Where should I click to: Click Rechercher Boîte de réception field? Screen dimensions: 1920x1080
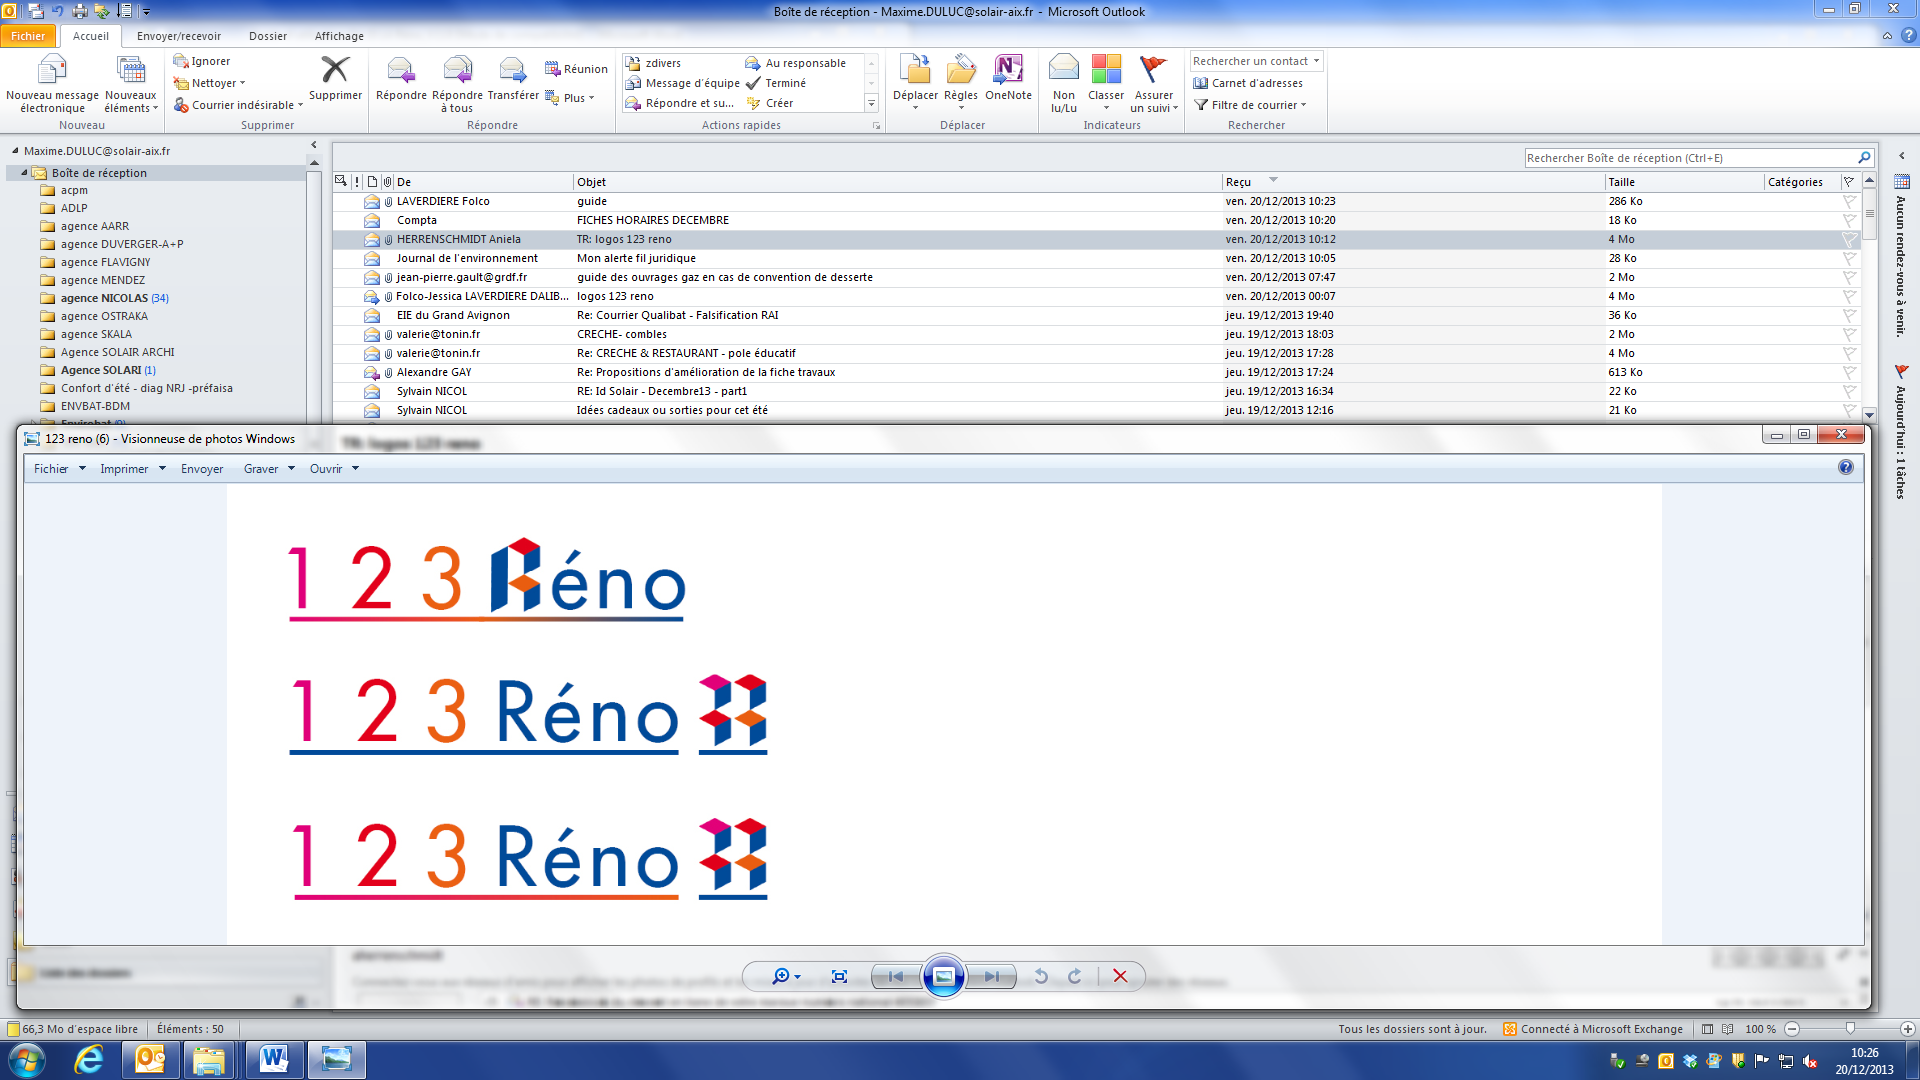pos(1690,158)
